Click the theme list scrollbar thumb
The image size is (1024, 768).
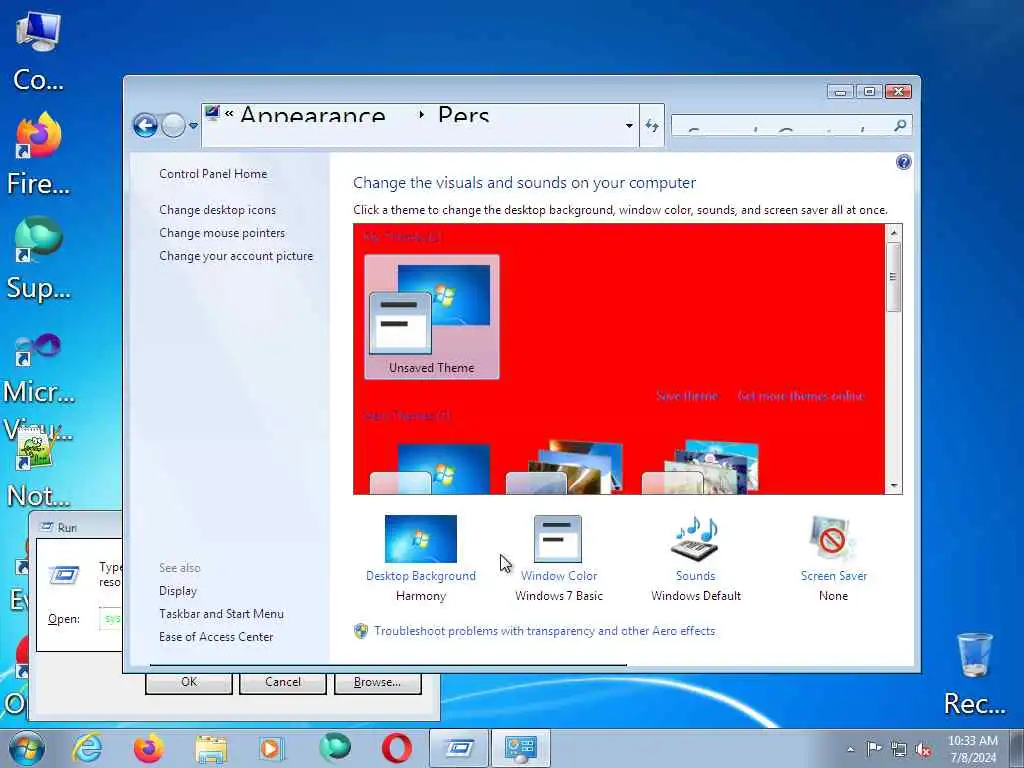893,277
